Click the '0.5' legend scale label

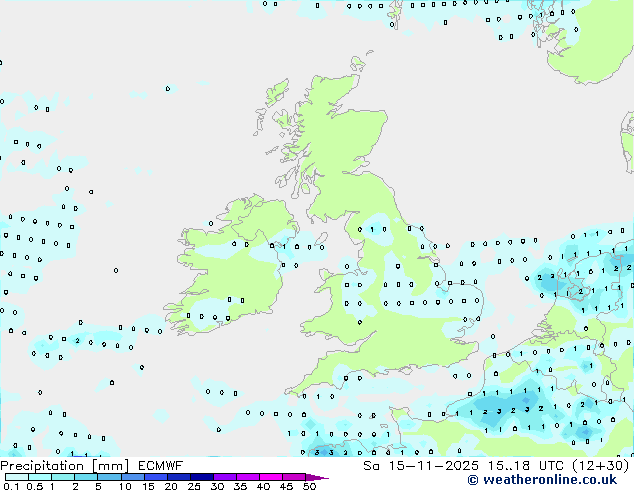pos(35,486)
